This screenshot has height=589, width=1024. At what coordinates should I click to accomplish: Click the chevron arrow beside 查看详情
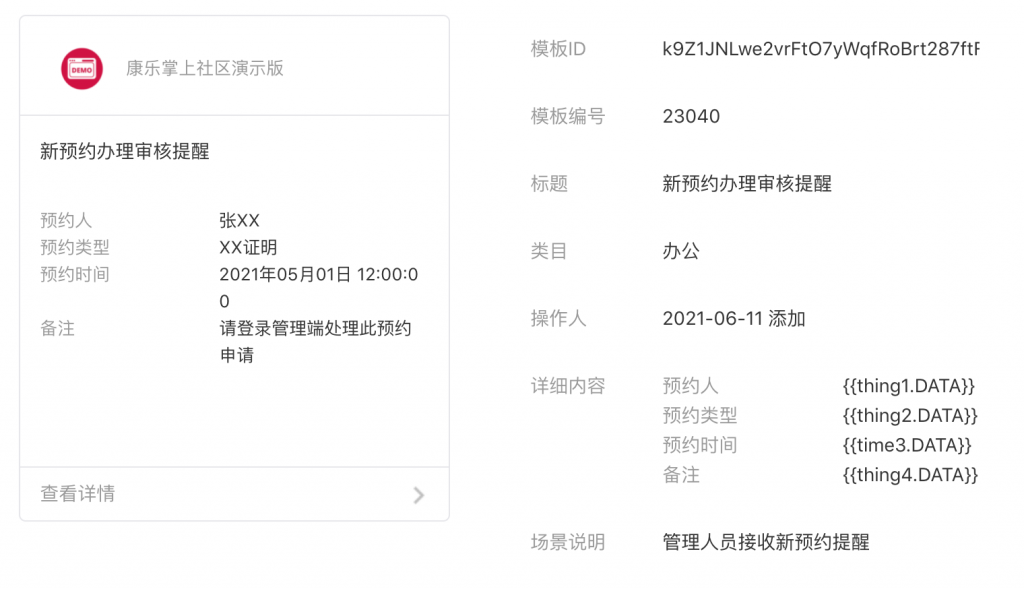(x=419, y=494)
